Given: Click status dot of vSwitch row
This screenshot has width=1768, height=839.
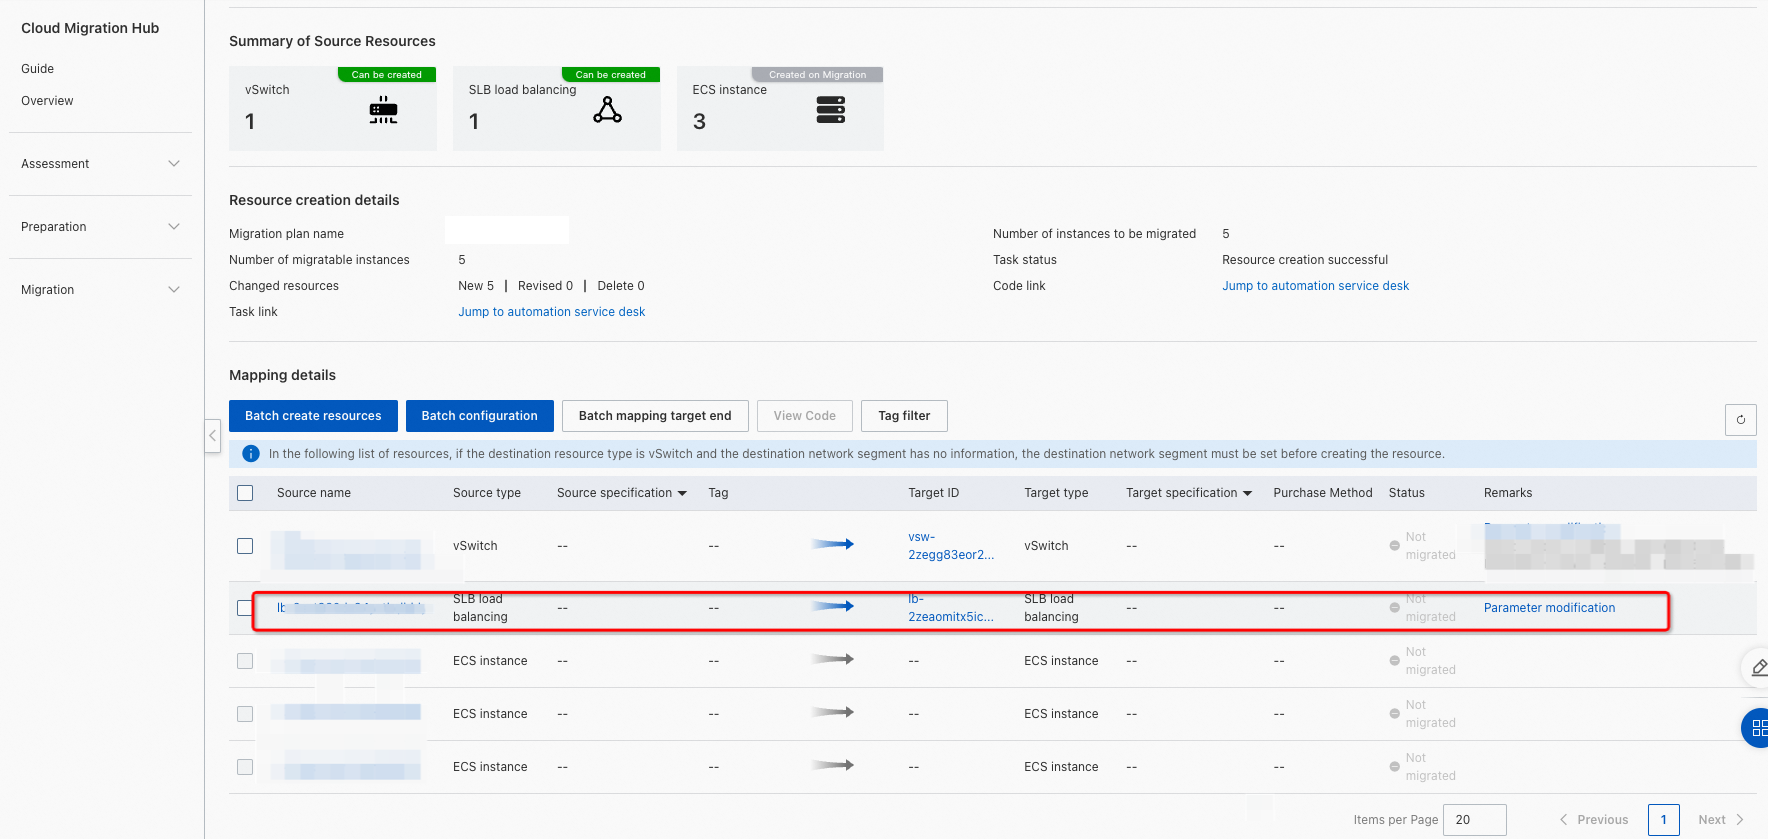Looking at the screenshot, I should click(x=1394, y=546).
